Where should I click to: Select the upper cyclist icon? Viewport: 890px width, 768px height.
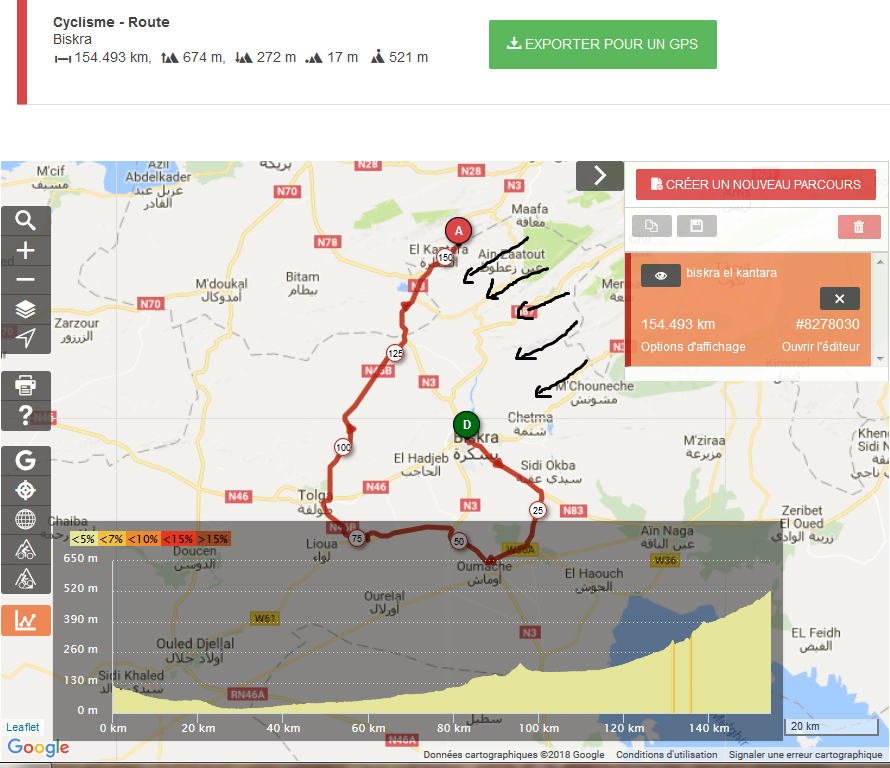[26, 549]
